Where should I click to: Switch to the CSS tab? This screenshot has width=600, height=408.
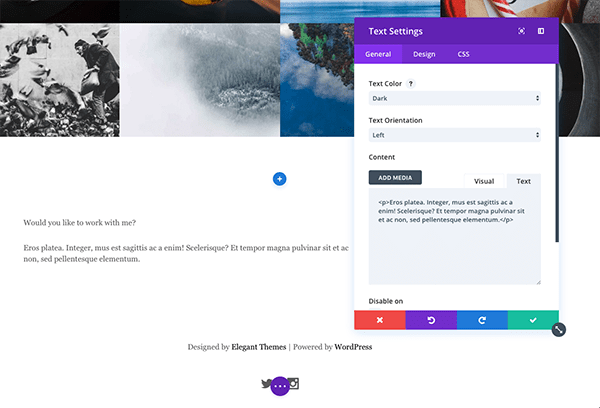click(463, 54)
